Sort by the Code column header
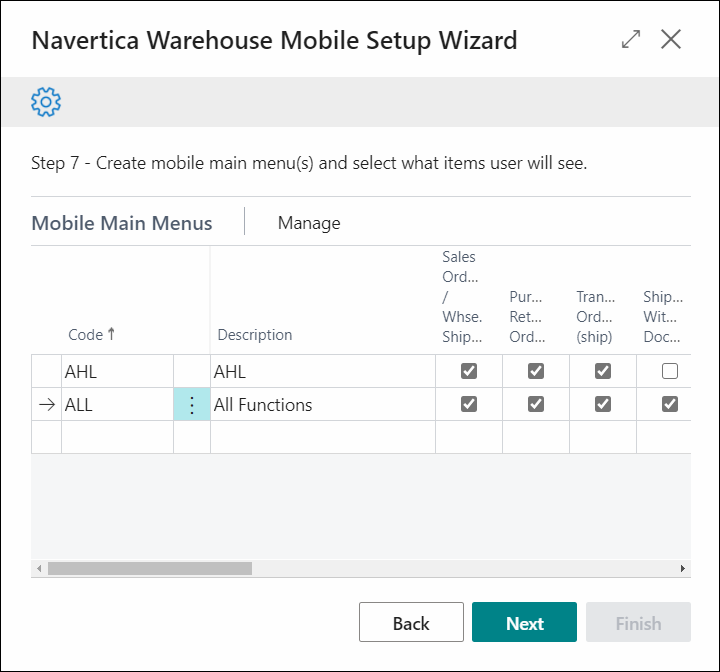720x672 pixels. click(91, 334)
